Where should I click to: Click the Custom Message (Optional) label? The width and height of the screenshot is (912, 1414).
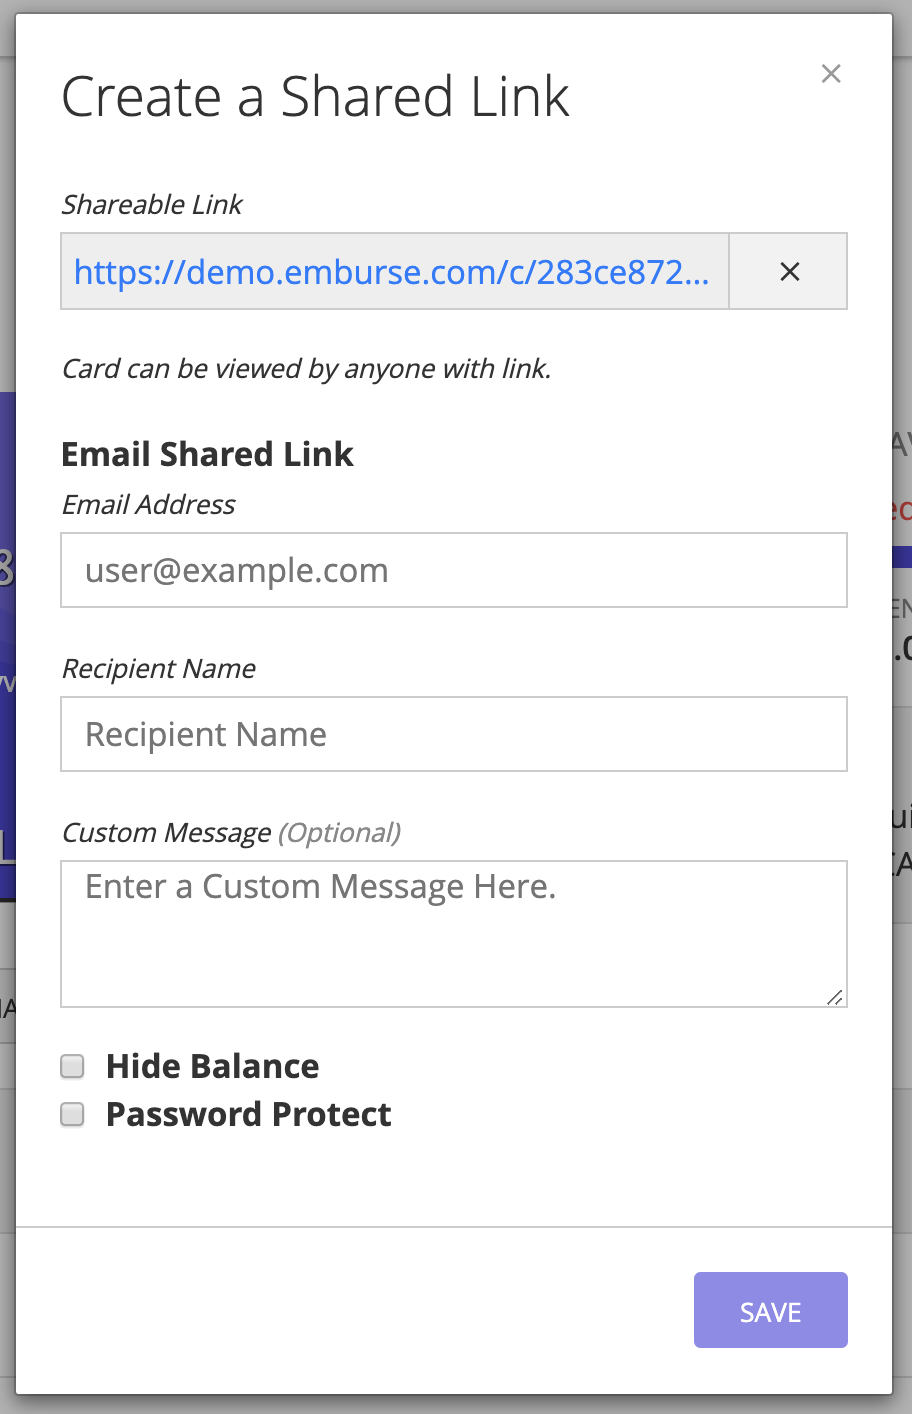coord(231,833)
